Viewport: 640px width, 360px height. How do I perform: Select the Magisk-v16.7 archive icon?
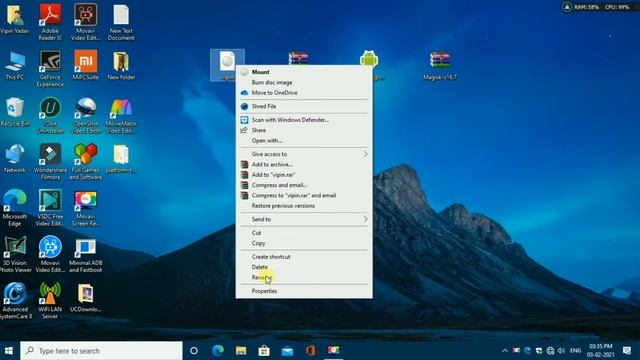(440, 65)
